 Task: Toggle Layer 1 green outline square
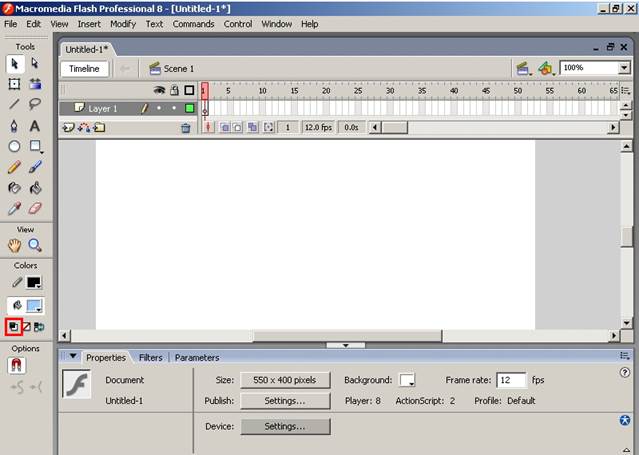pyautogui.click(x=189, y=108)
